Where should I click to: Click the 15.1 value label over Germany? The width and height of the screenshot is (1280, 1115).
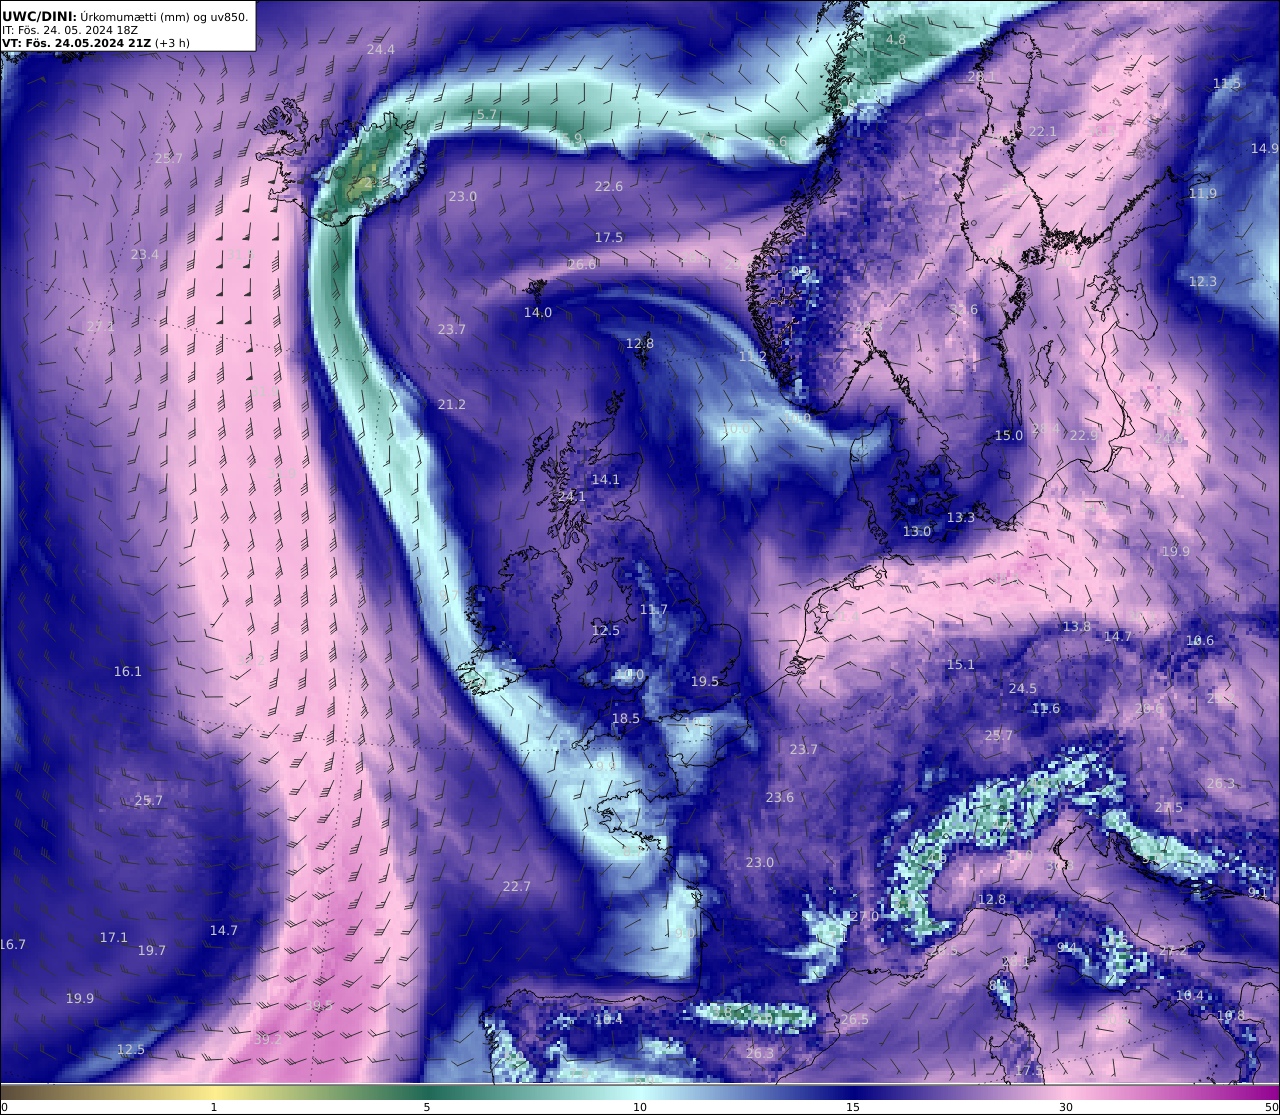(961, 665)
